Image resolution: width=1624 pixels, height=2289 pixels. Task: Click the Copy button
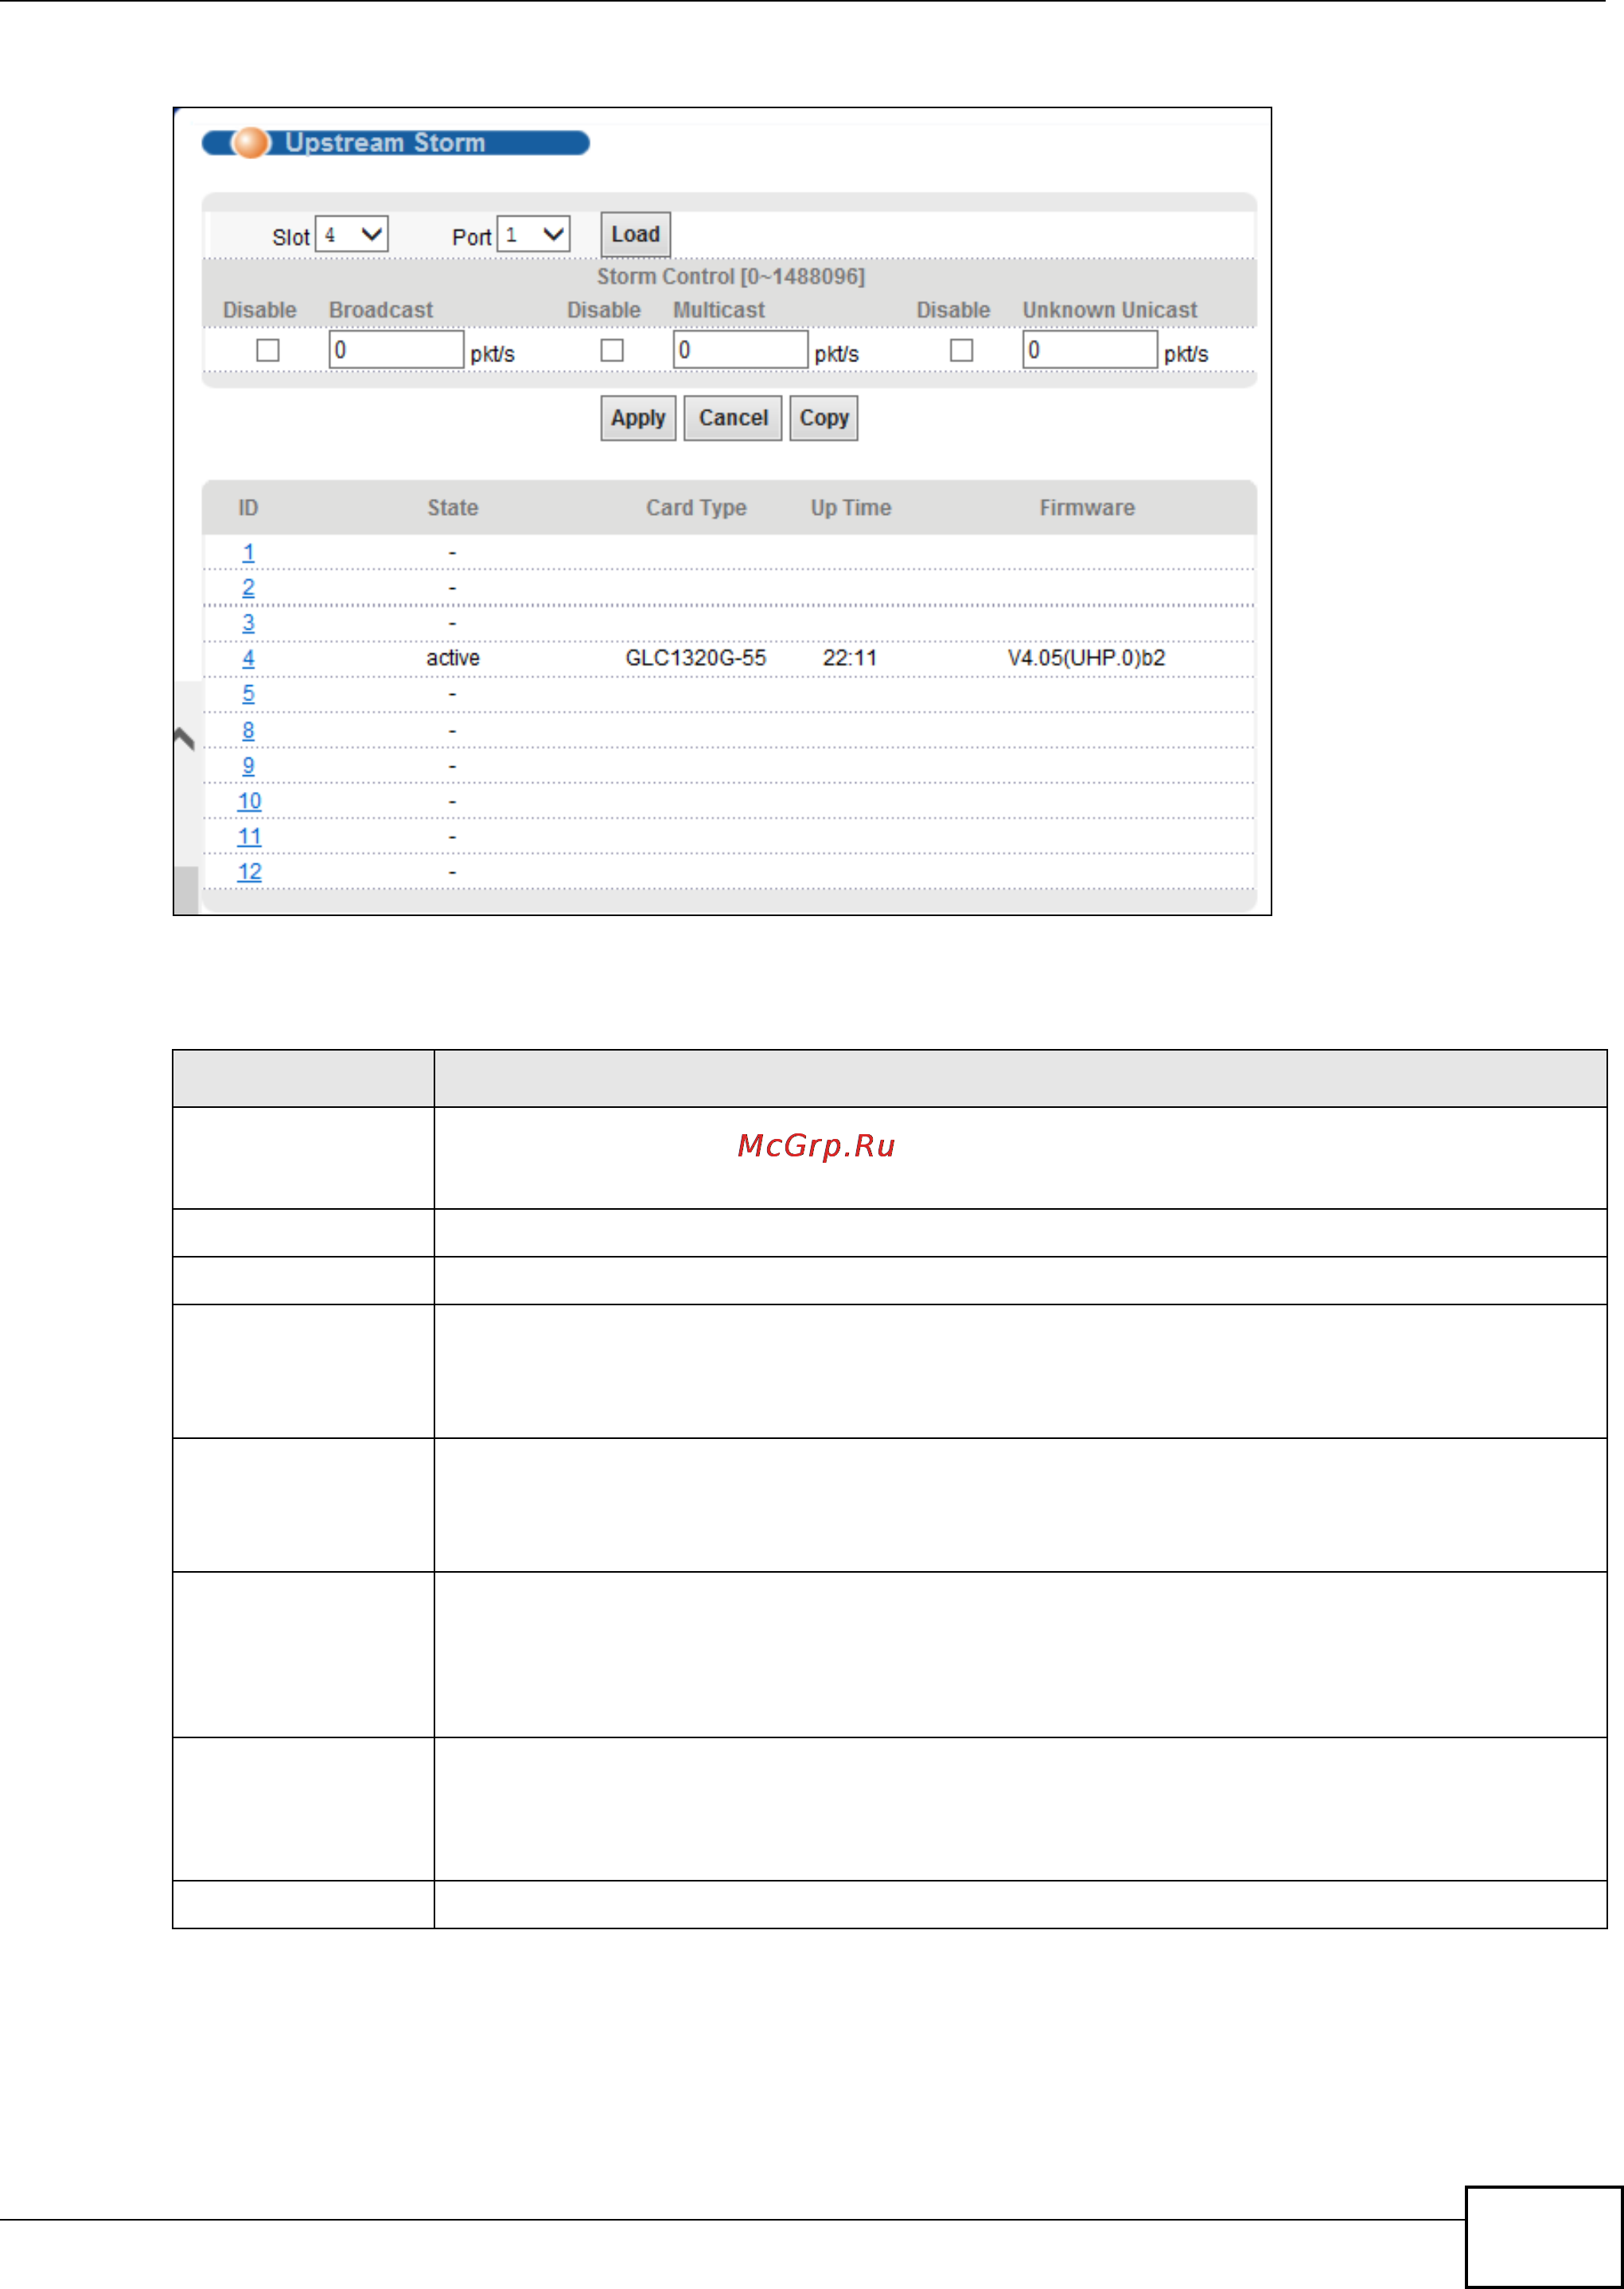(823, 418)
